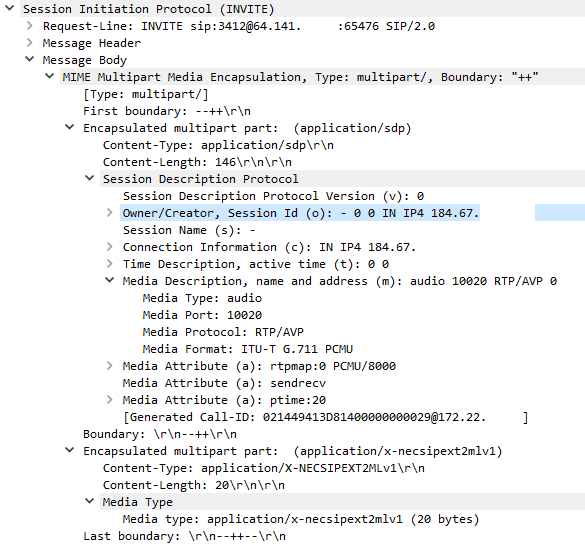
Task: Select Encapsulated multipart part x-necsipext2mlv1 line
Action: (x=293, y=451)
